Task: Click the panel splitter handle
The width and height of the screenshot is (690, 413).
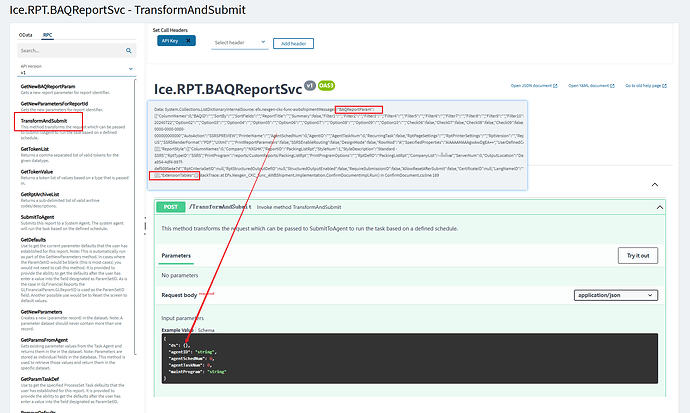Action: (145, 226)
